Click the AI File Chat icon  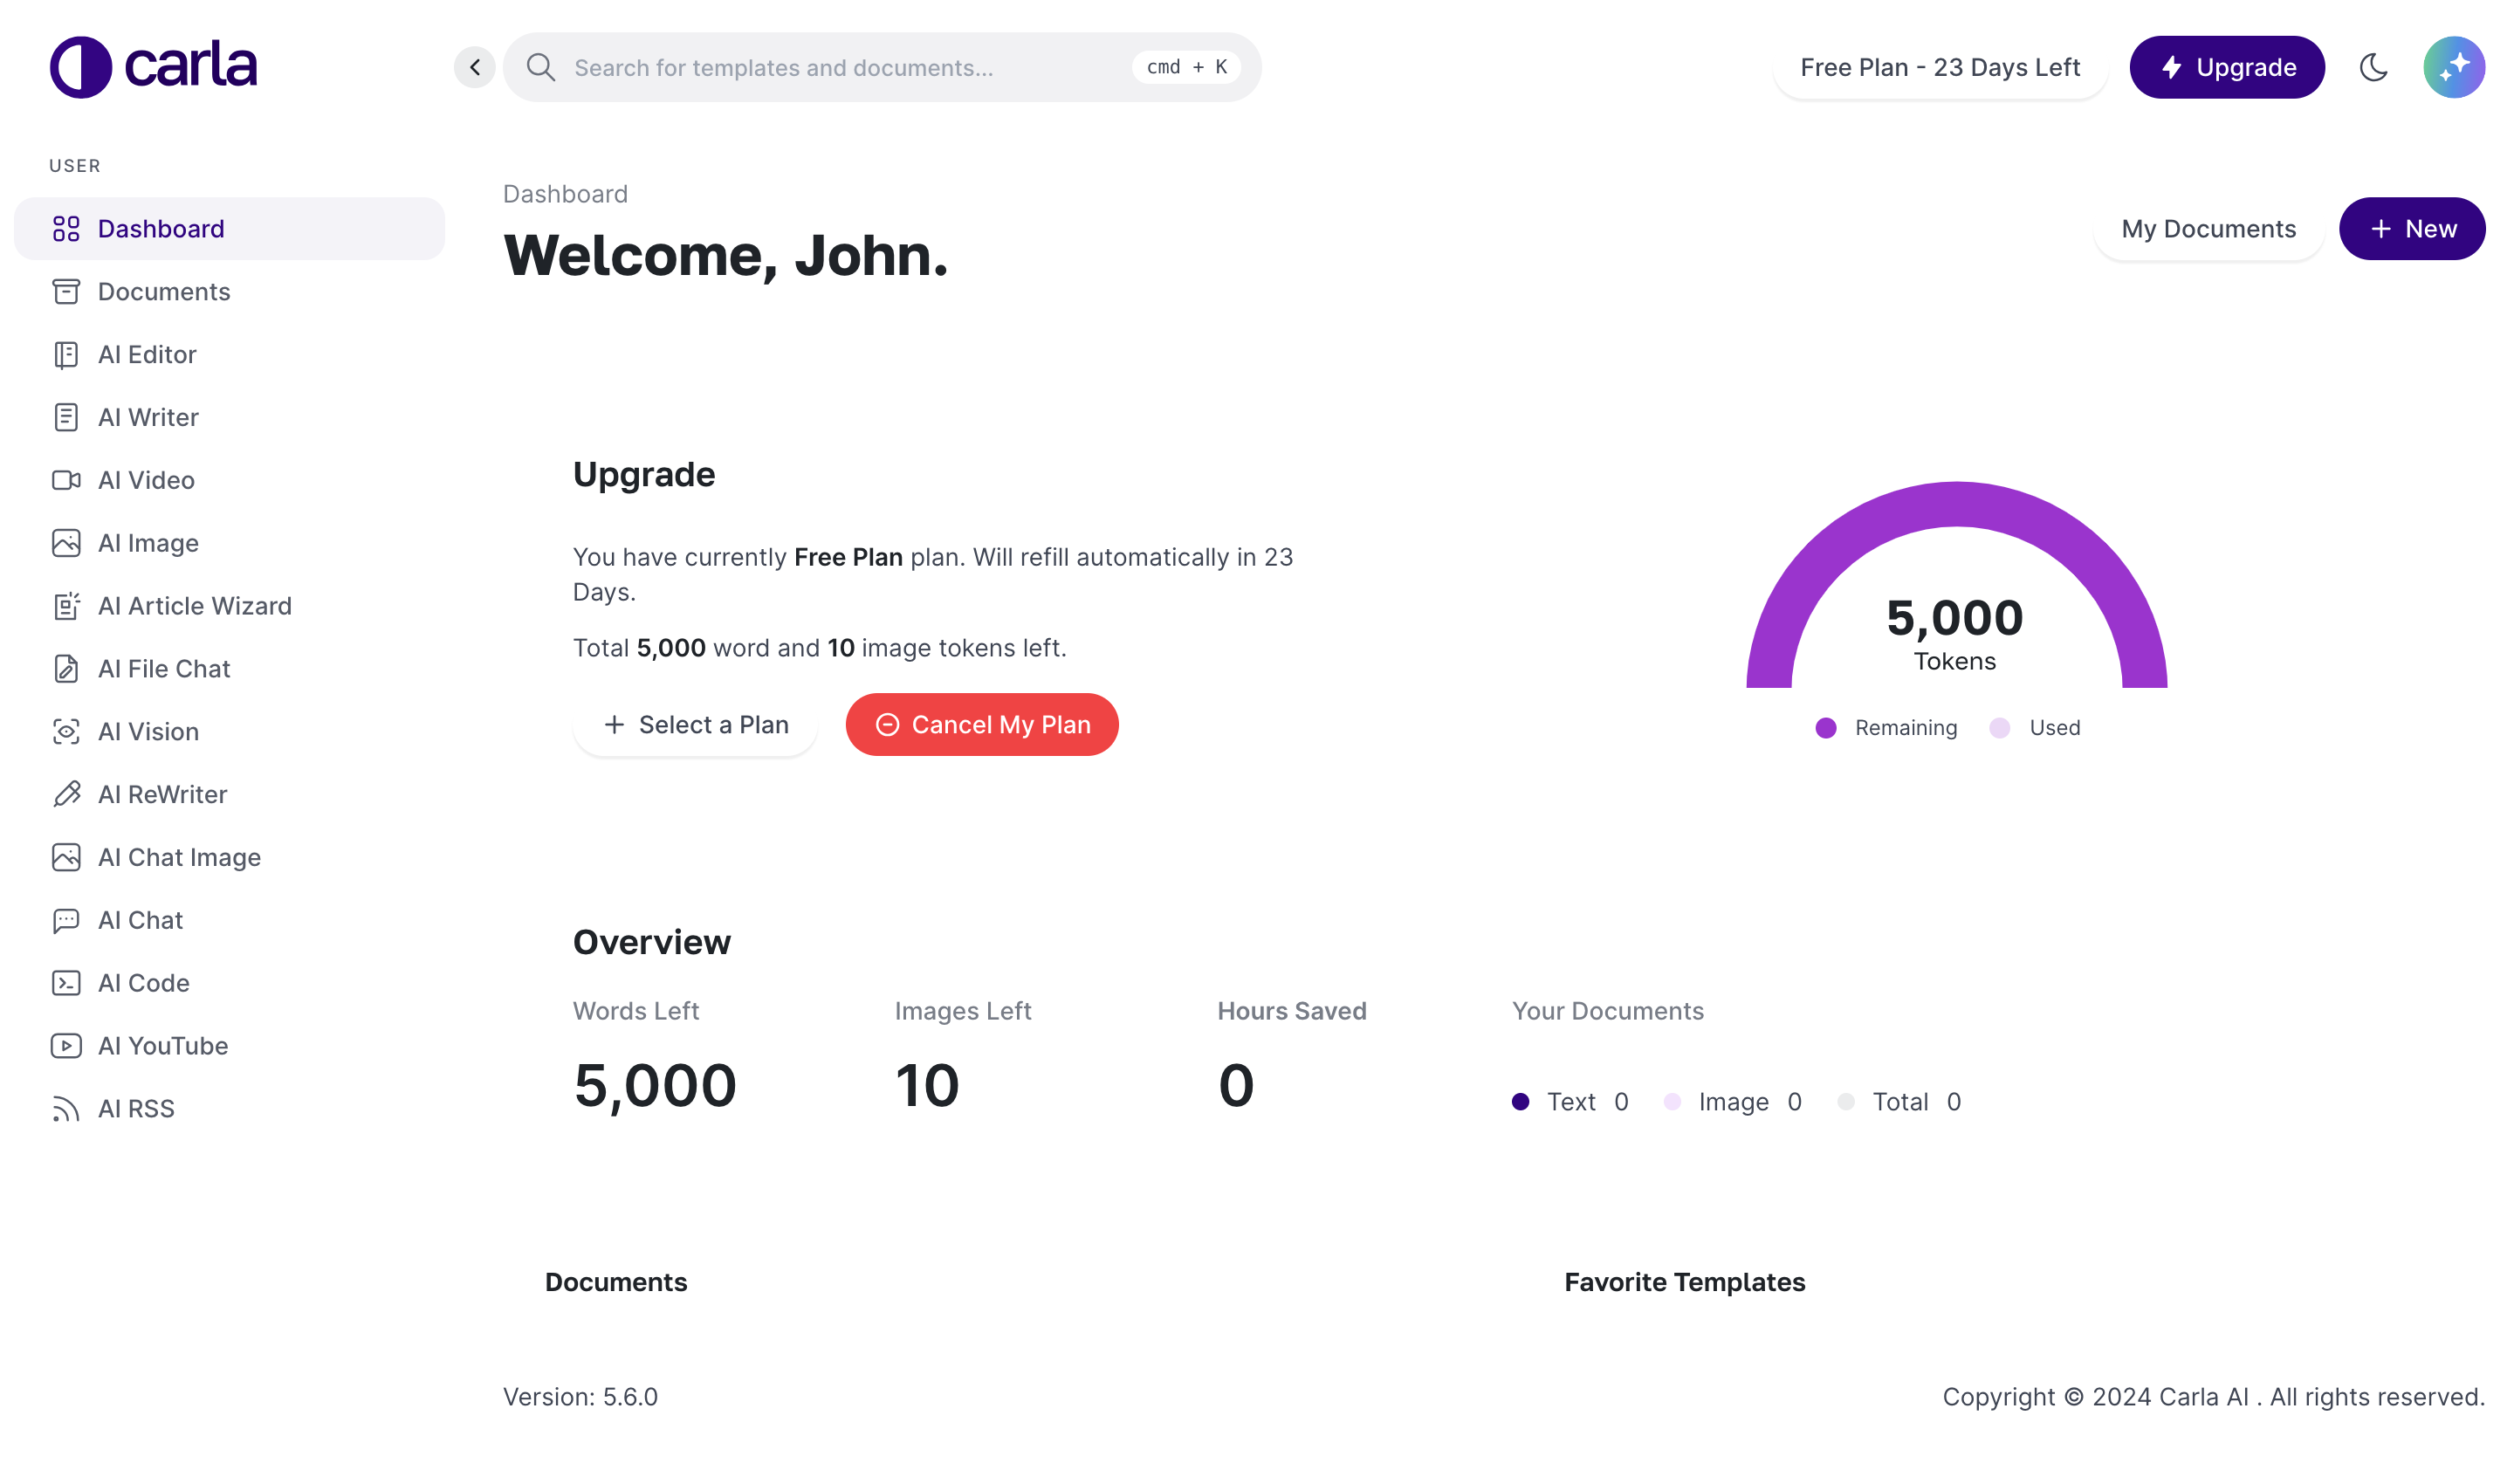tap(66, 669)
